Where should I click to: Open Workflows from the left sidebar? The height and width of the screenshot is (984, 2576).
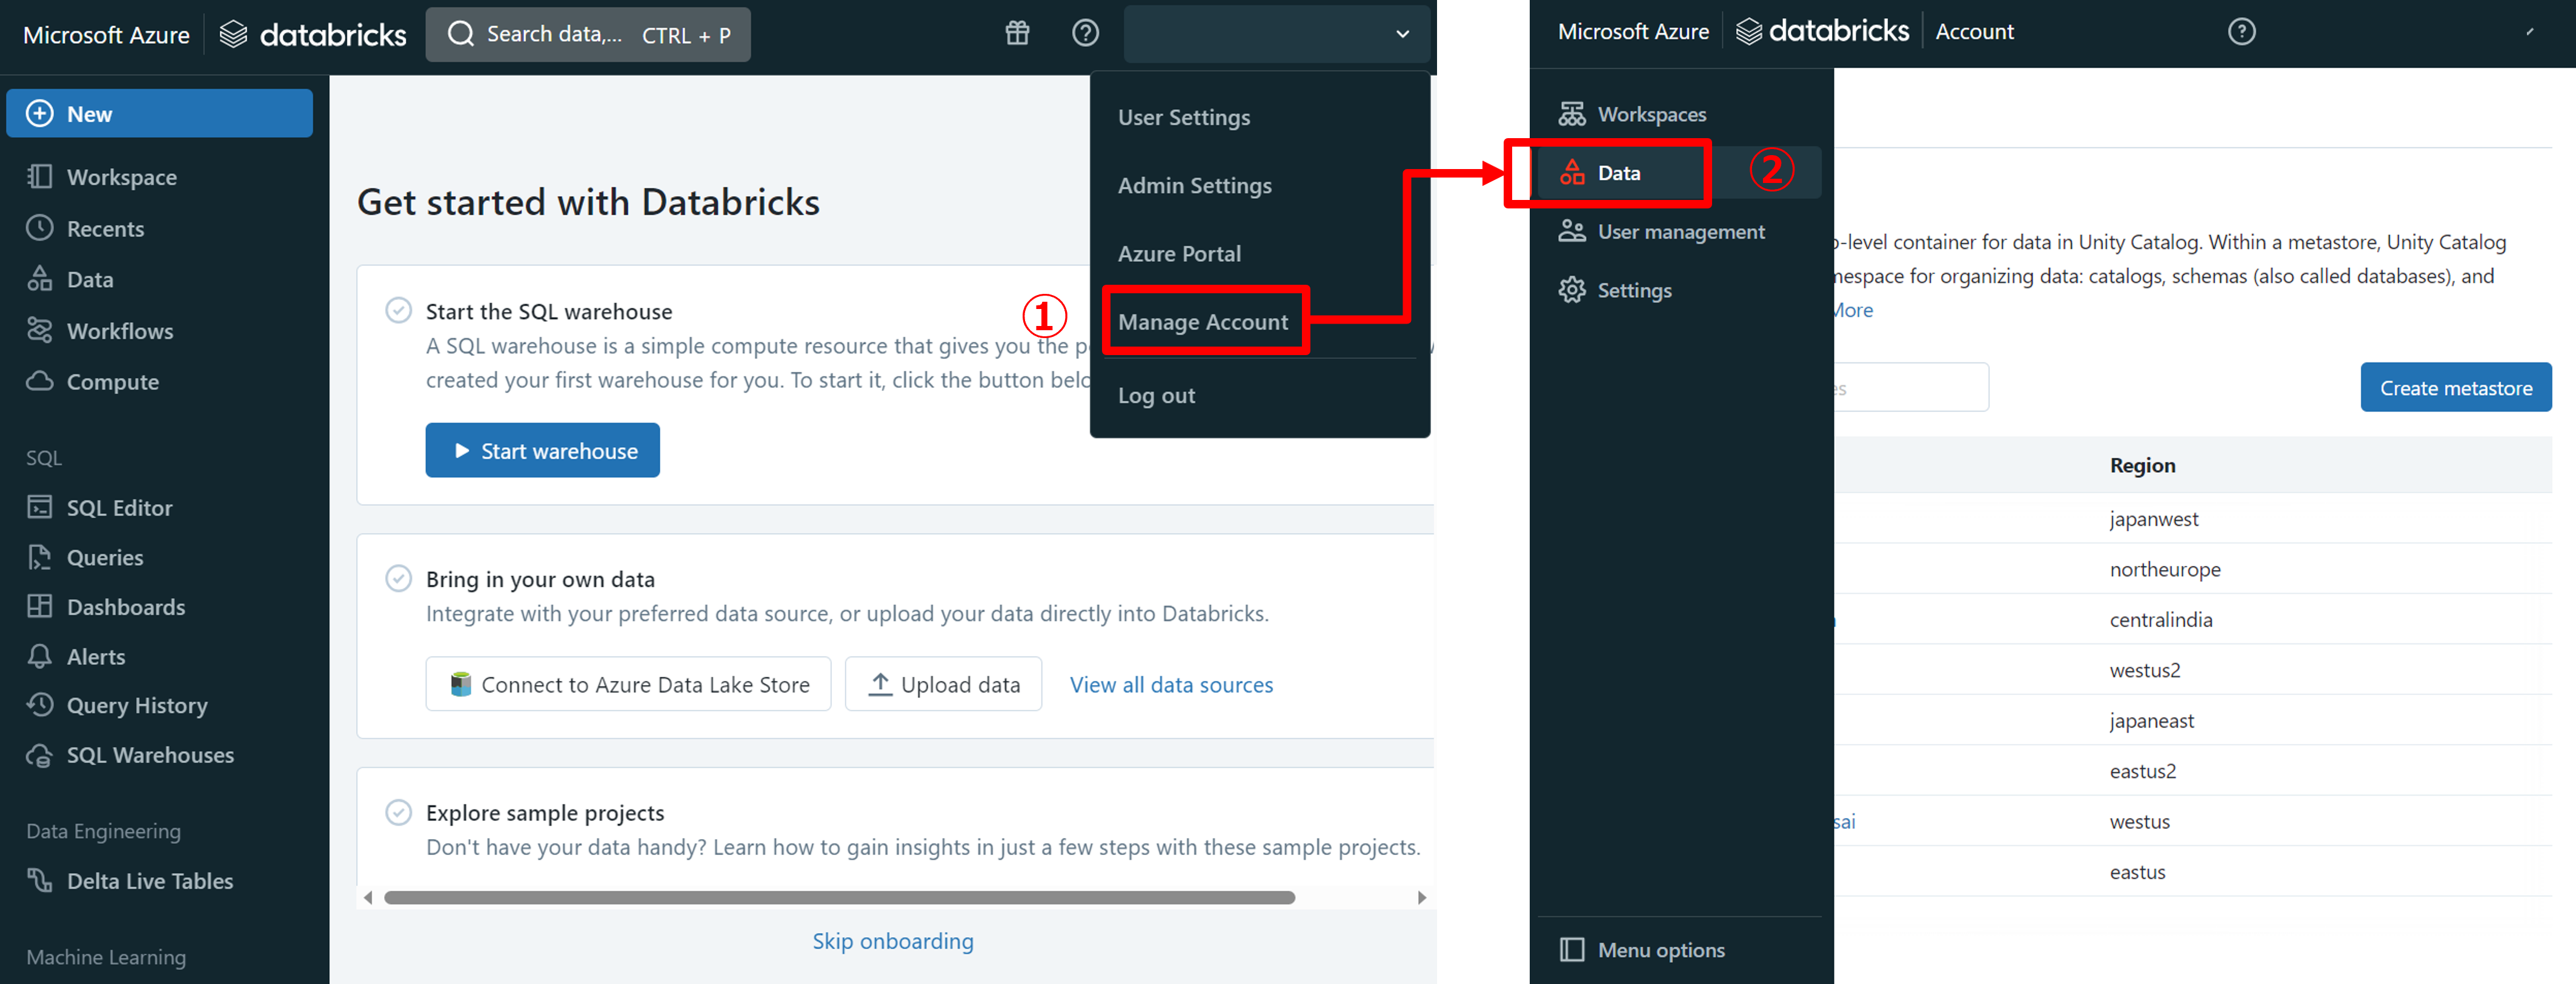119,331
